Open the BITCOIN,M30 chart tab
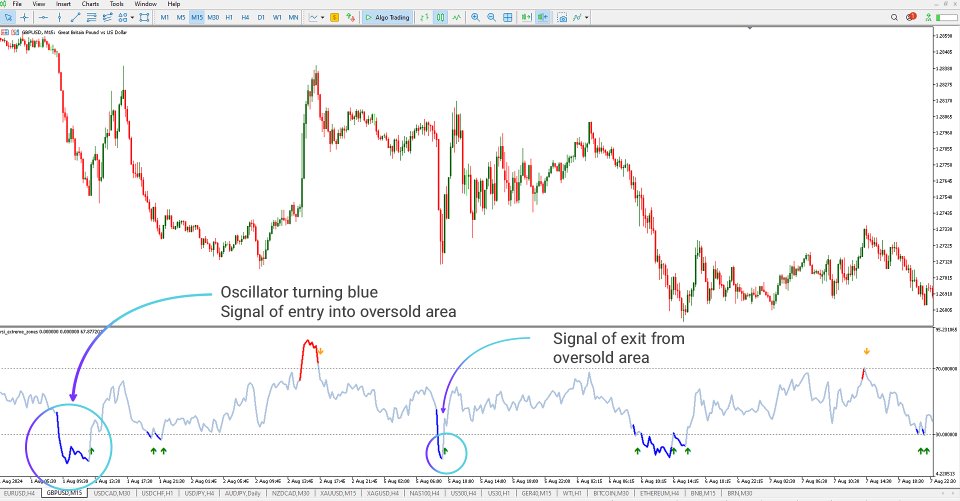Image resolution: width=960 pixels, height=501 pixels. [612, 493]
